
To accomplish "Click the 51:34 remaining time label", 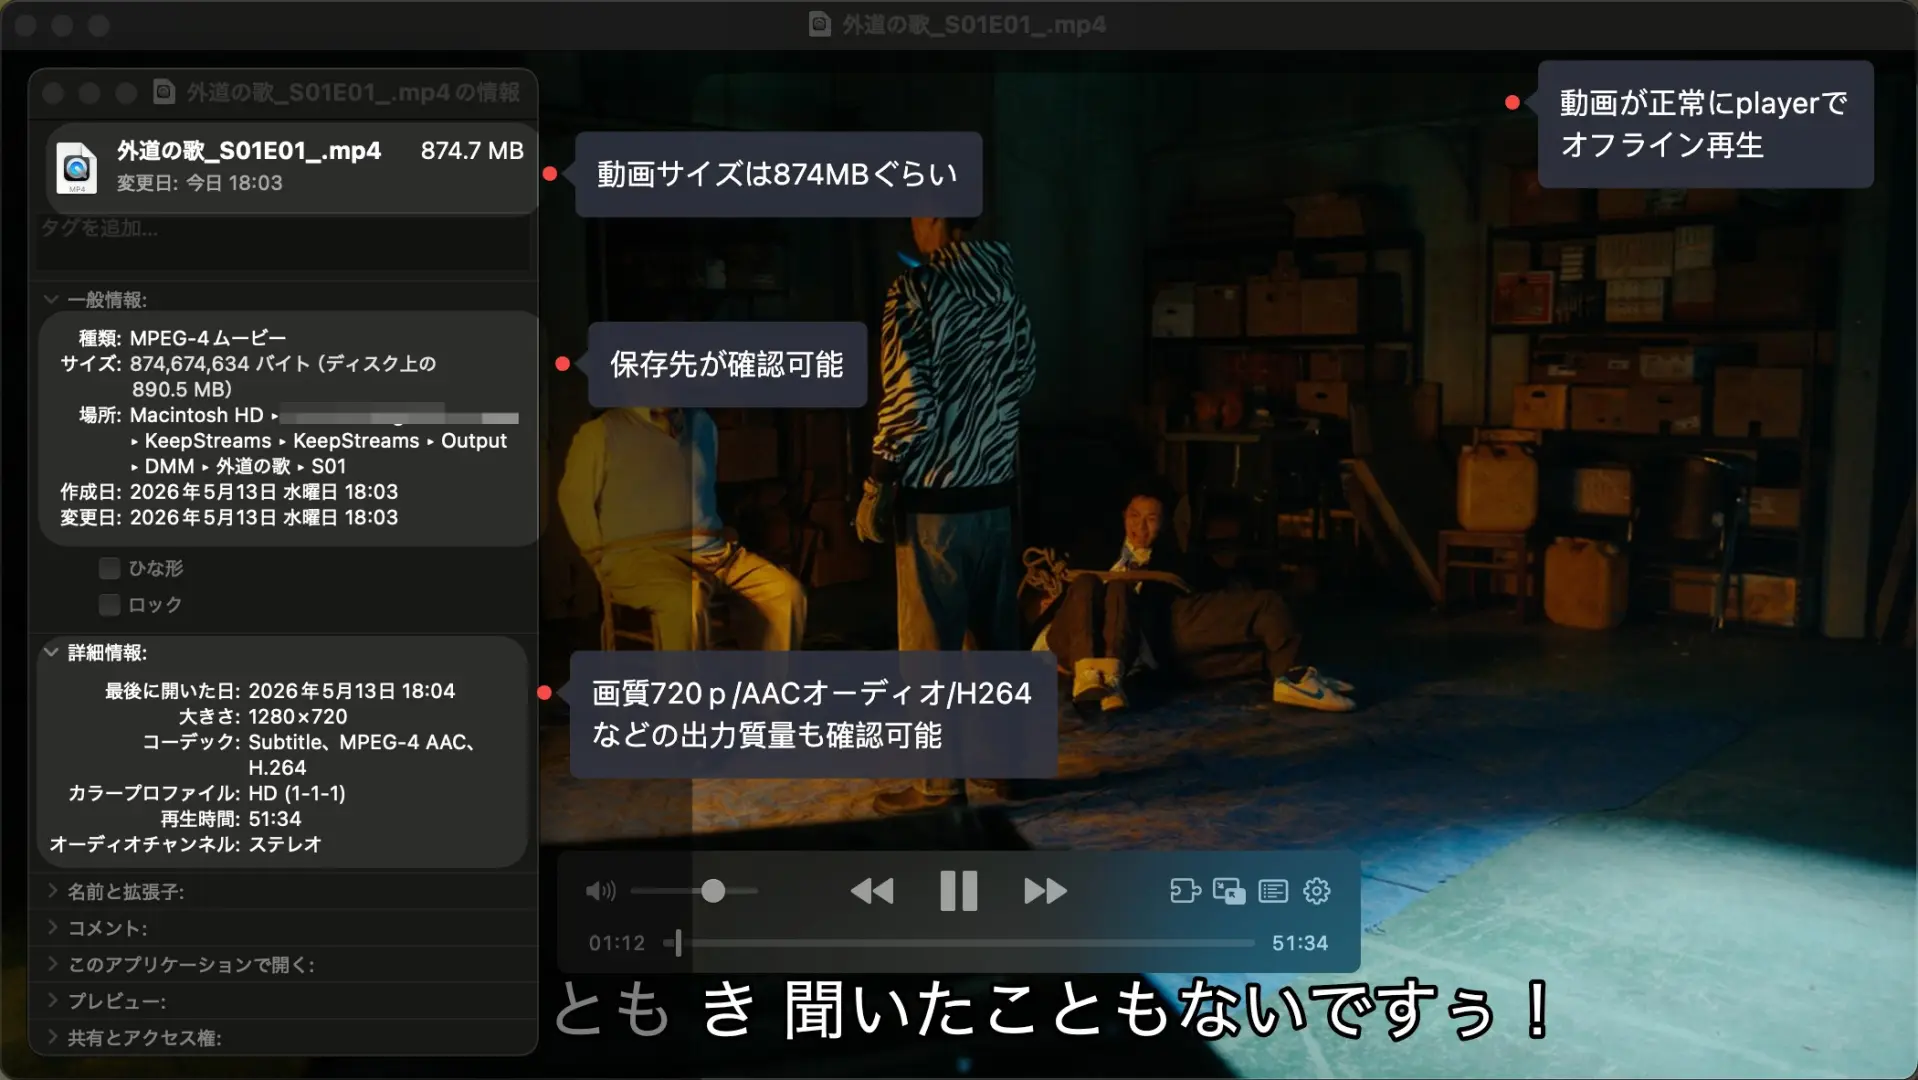I will [1300, 943].
